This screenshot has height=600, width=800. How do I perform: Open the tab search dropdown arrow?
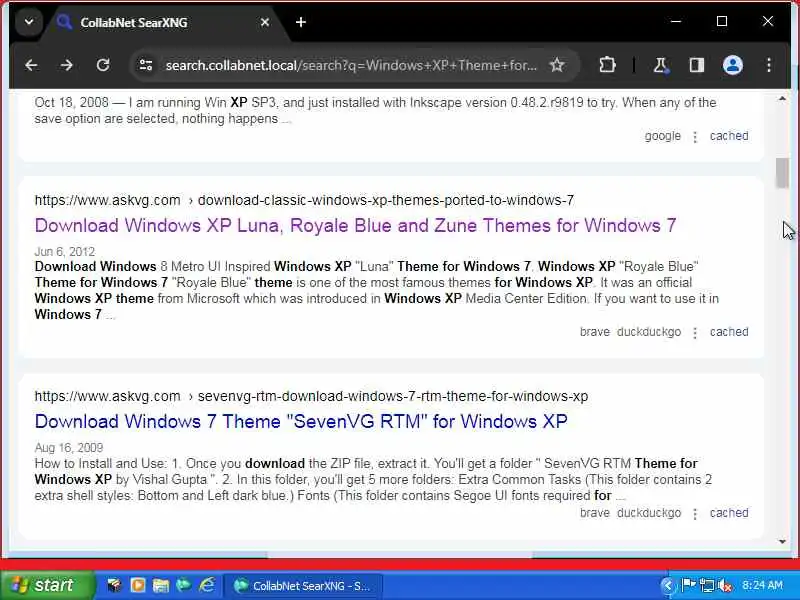click(29, 22)
